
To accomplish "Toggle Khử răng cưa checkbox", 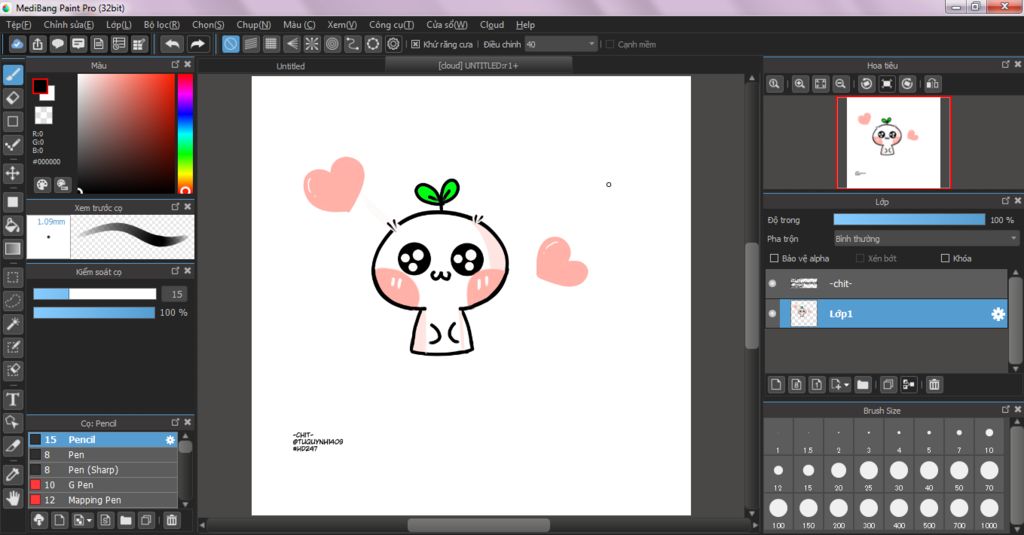I will pos(415,44).
